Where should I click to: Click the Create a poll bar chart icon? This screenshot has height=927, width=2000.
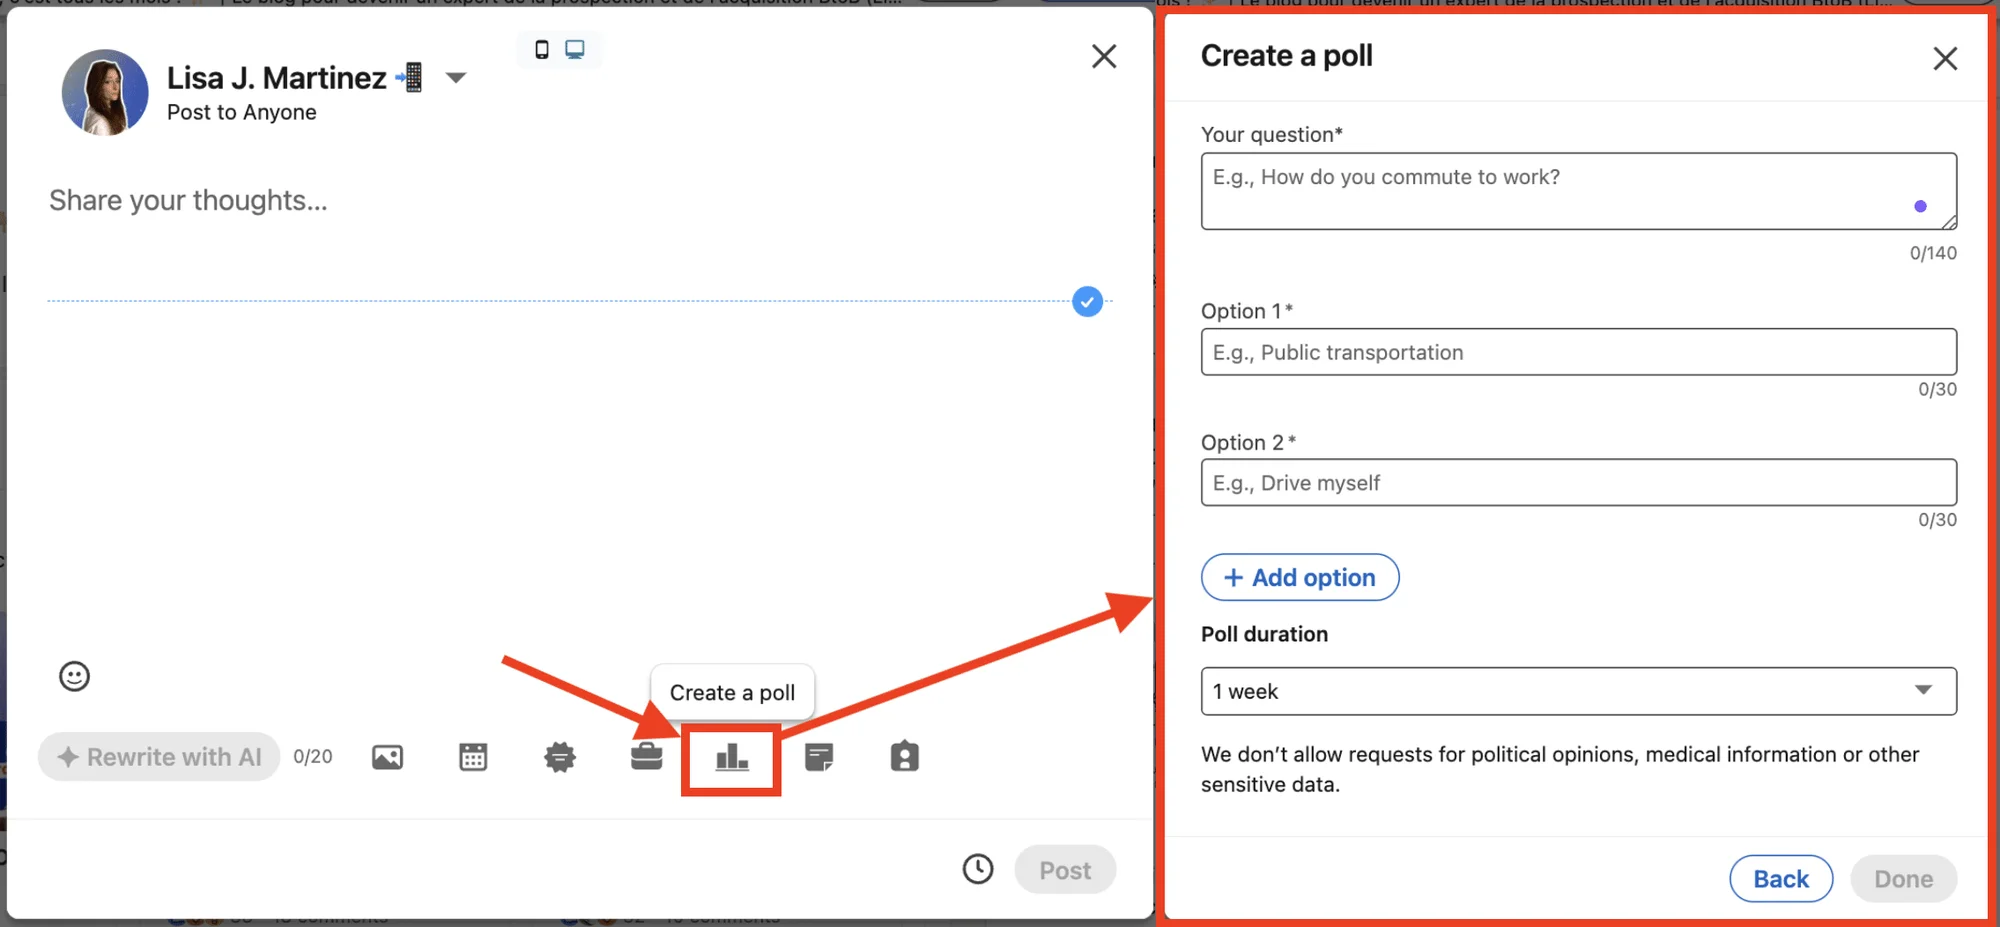click(x=732, y=758)
